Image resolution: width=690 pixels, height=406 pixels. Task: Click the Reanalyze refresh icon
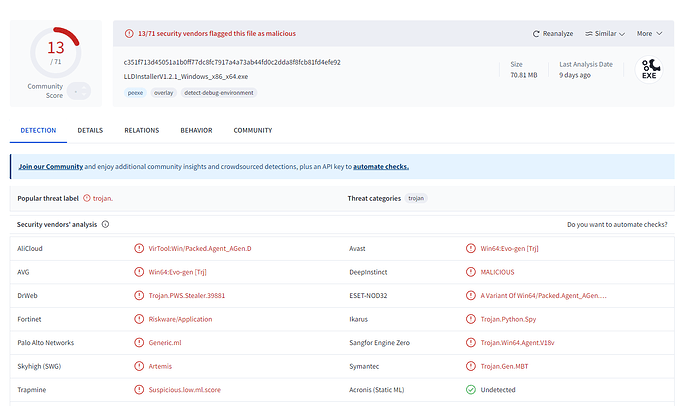(x=536, y=34)
